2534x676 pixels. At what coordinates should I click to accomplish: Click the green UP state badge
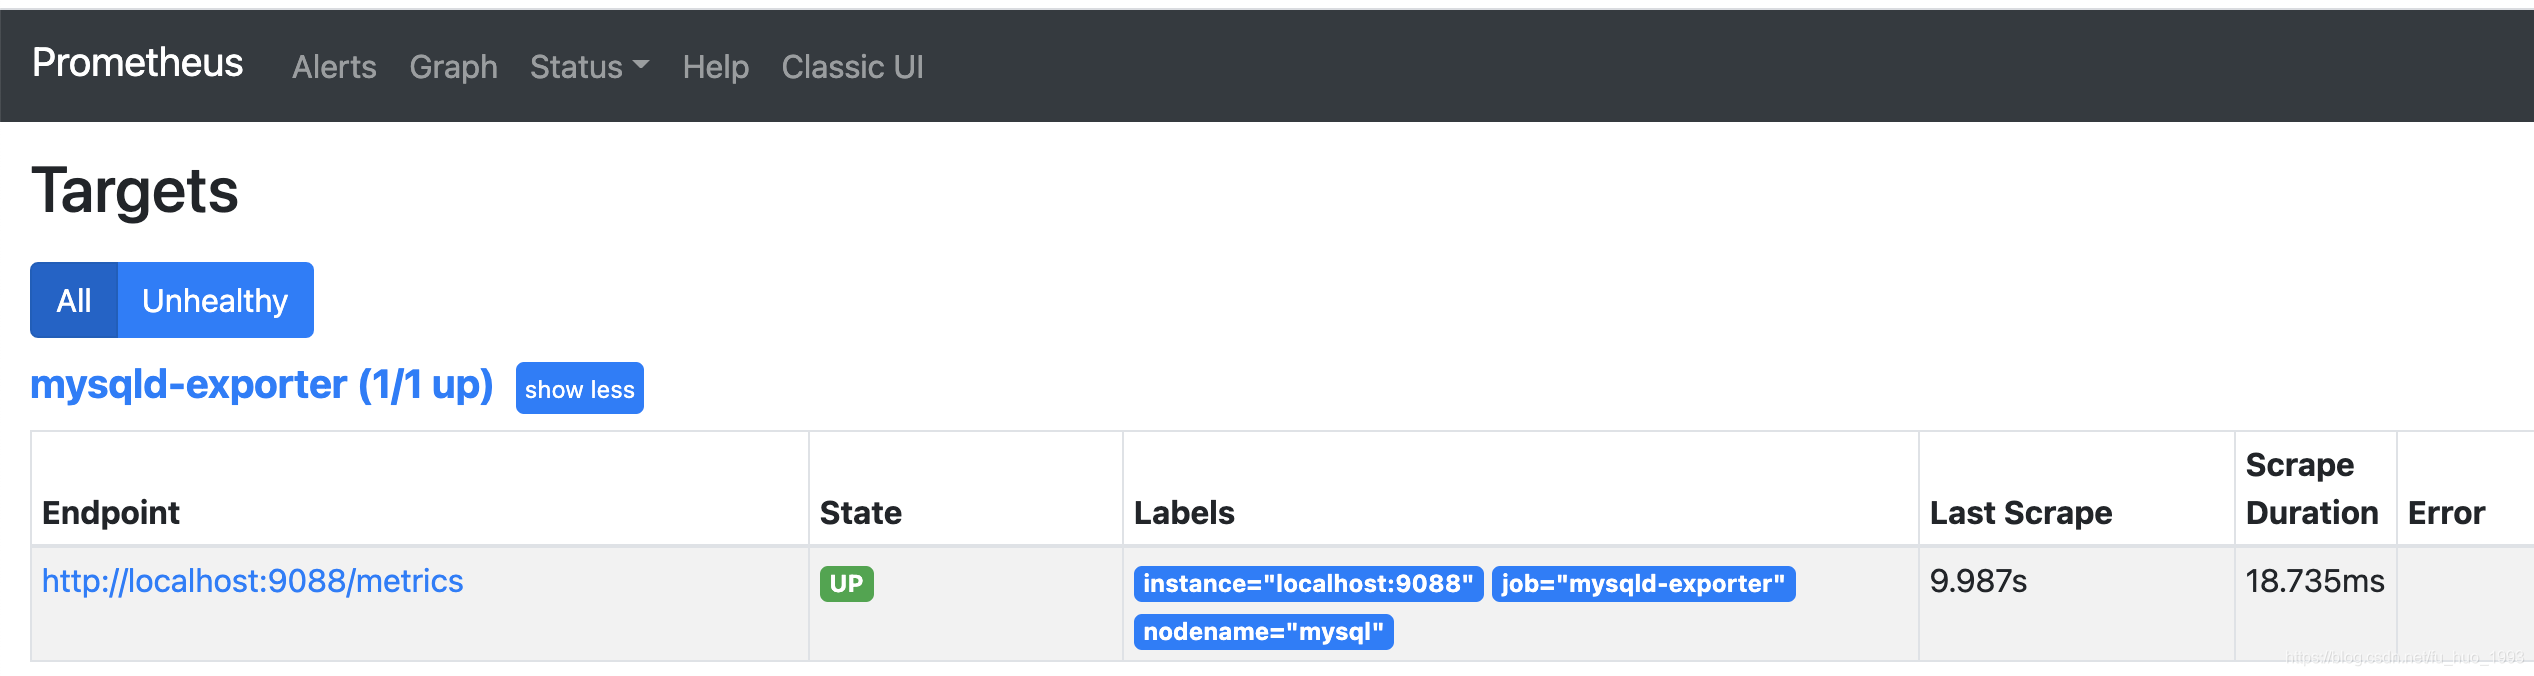click(x=847, y=584)
